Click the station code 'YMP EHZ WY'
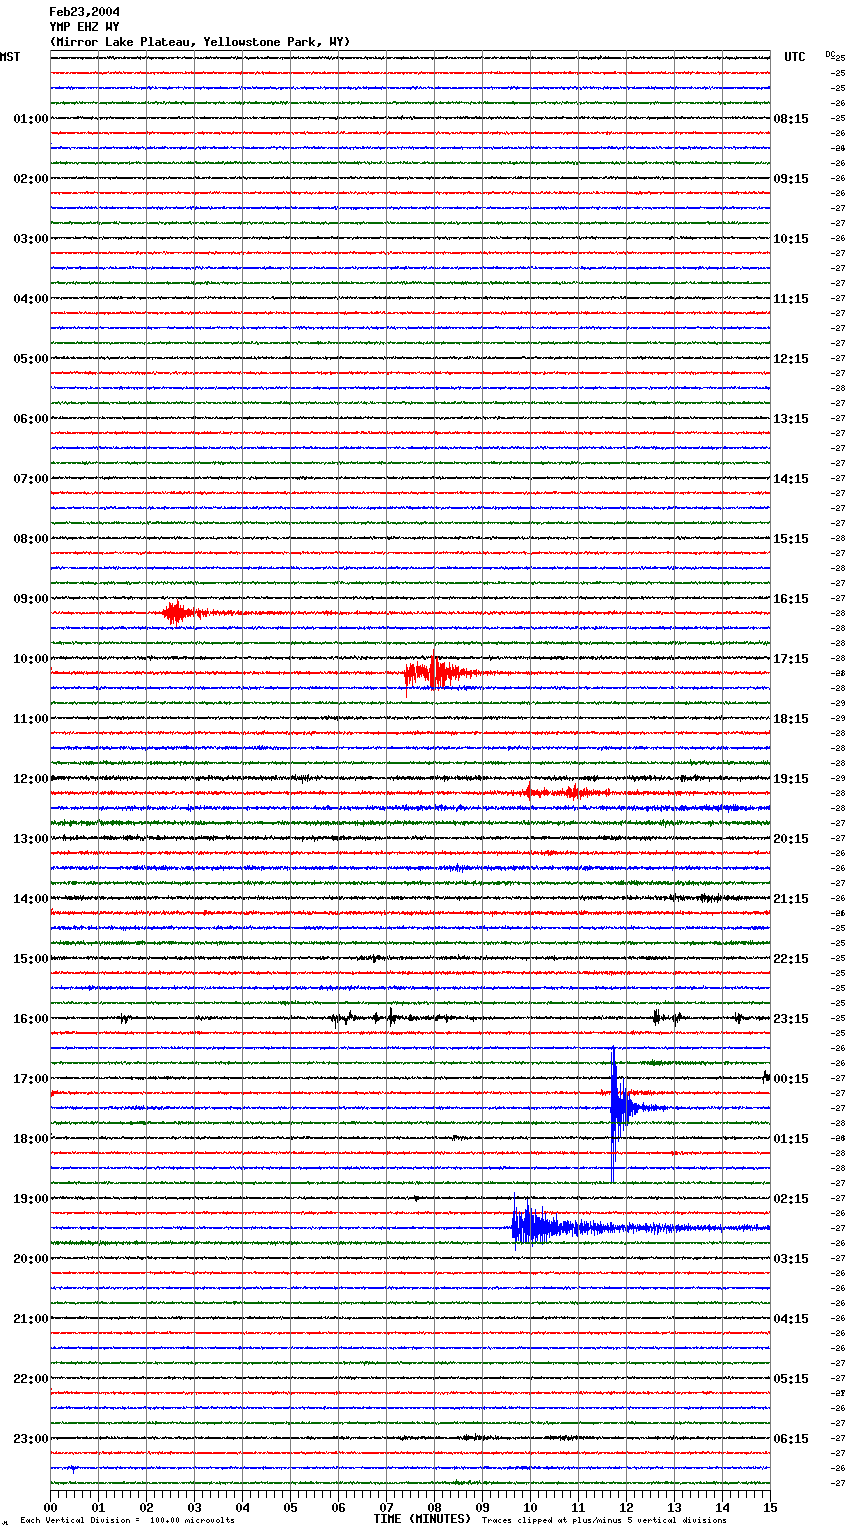The height and width of the screenshot is (1534, 850). coord(84,27)
